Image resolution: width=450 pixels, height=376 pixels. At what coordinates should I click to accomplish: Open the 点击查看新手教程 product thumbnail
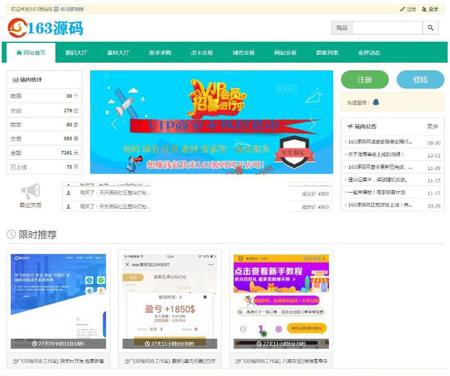point(281,301)
